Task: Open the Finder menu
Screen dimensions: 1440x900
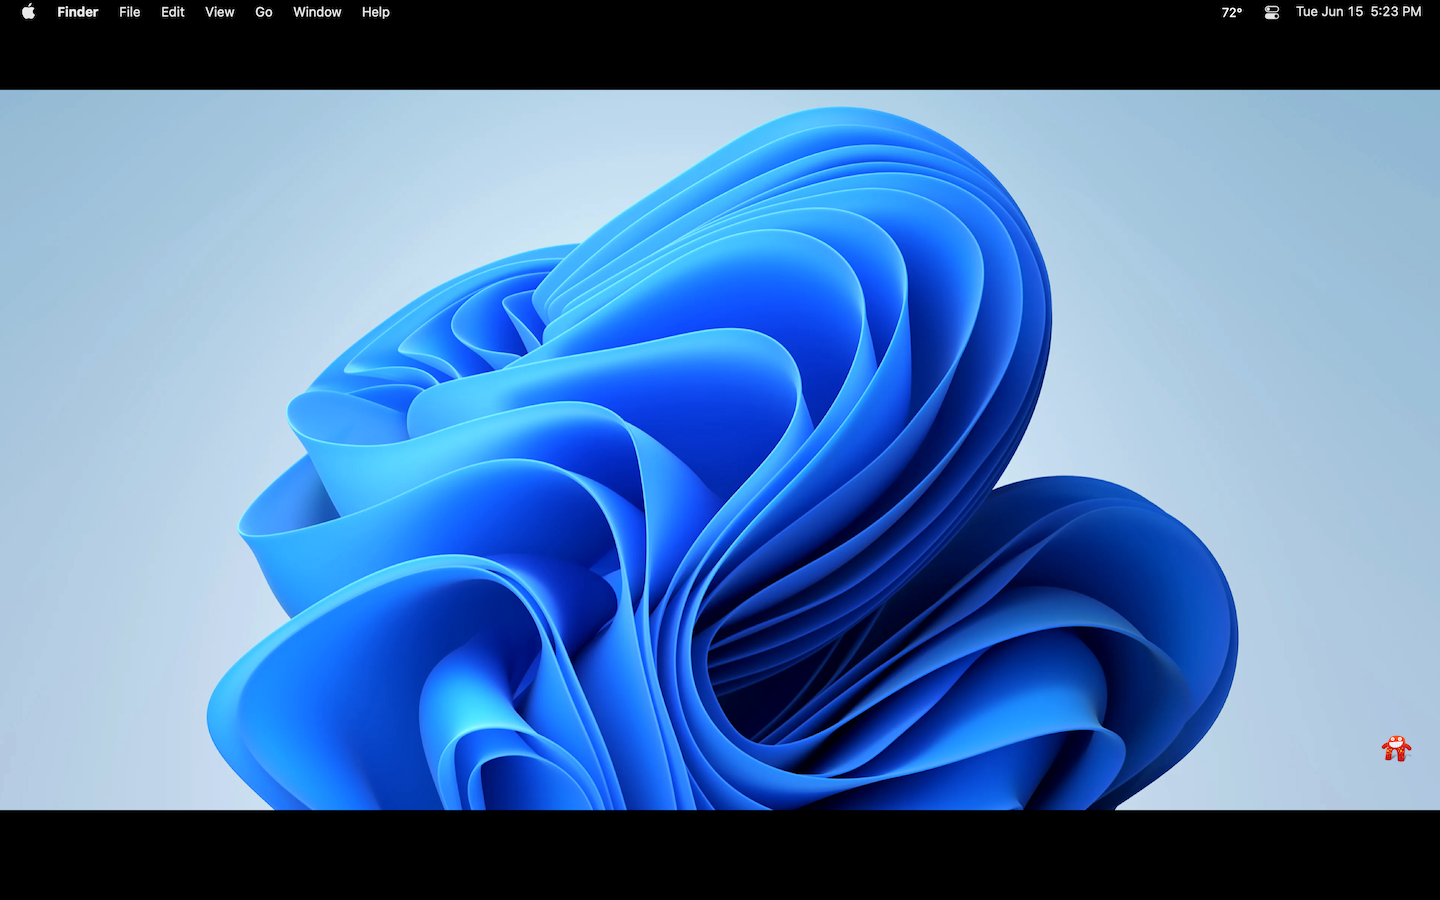Action: (78, 12)
